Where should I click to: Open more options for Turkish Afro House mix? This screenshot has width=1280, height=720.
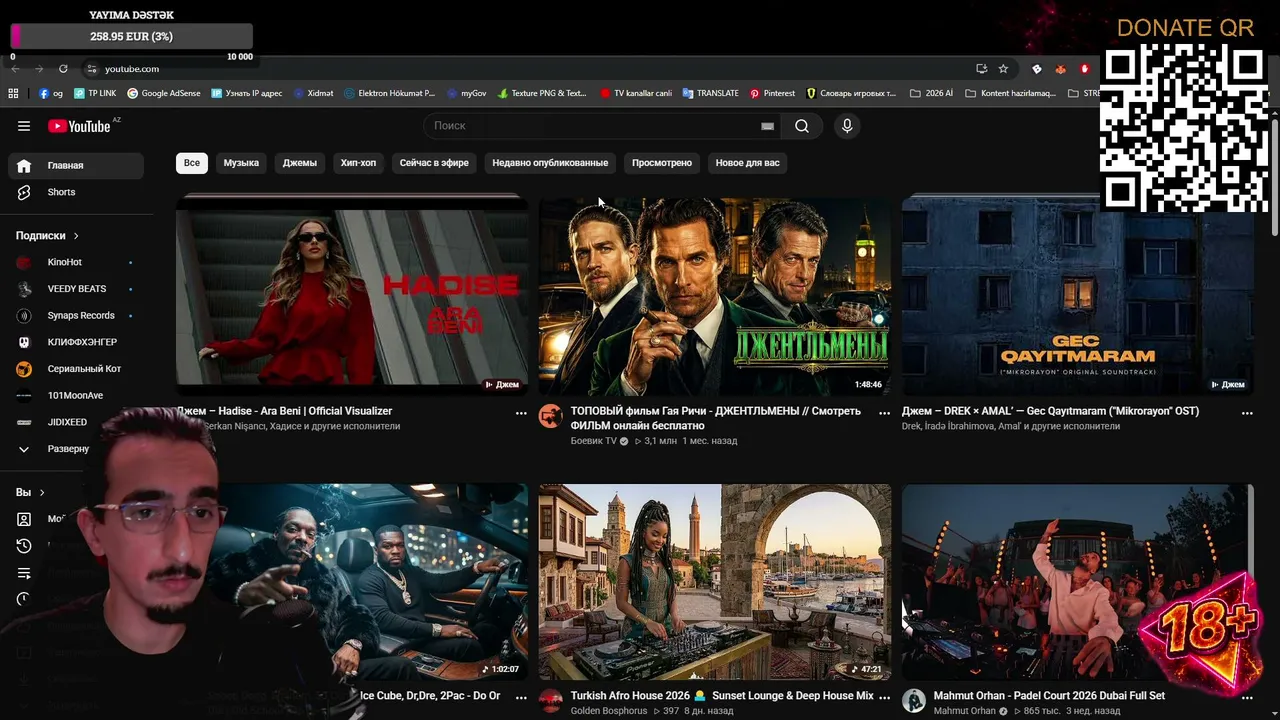click(x=884, y=696)
